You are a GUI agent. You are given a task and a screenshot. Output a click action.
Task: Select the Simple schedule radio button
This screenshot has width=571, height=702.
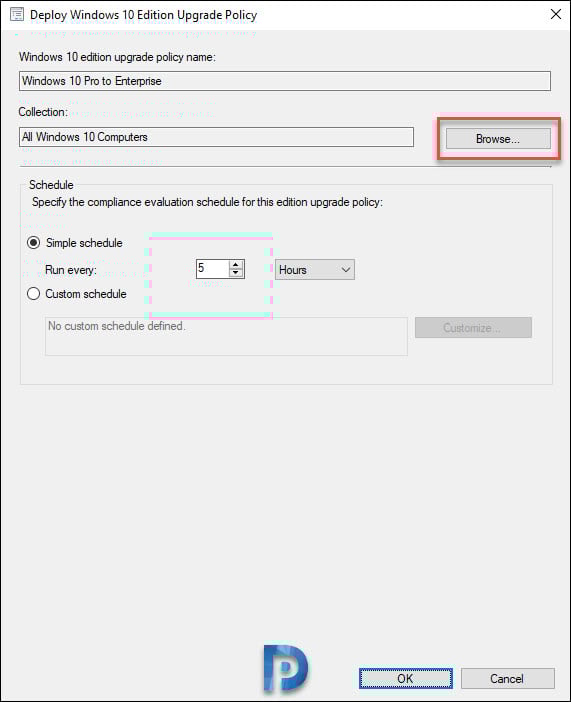click(34, 243)
